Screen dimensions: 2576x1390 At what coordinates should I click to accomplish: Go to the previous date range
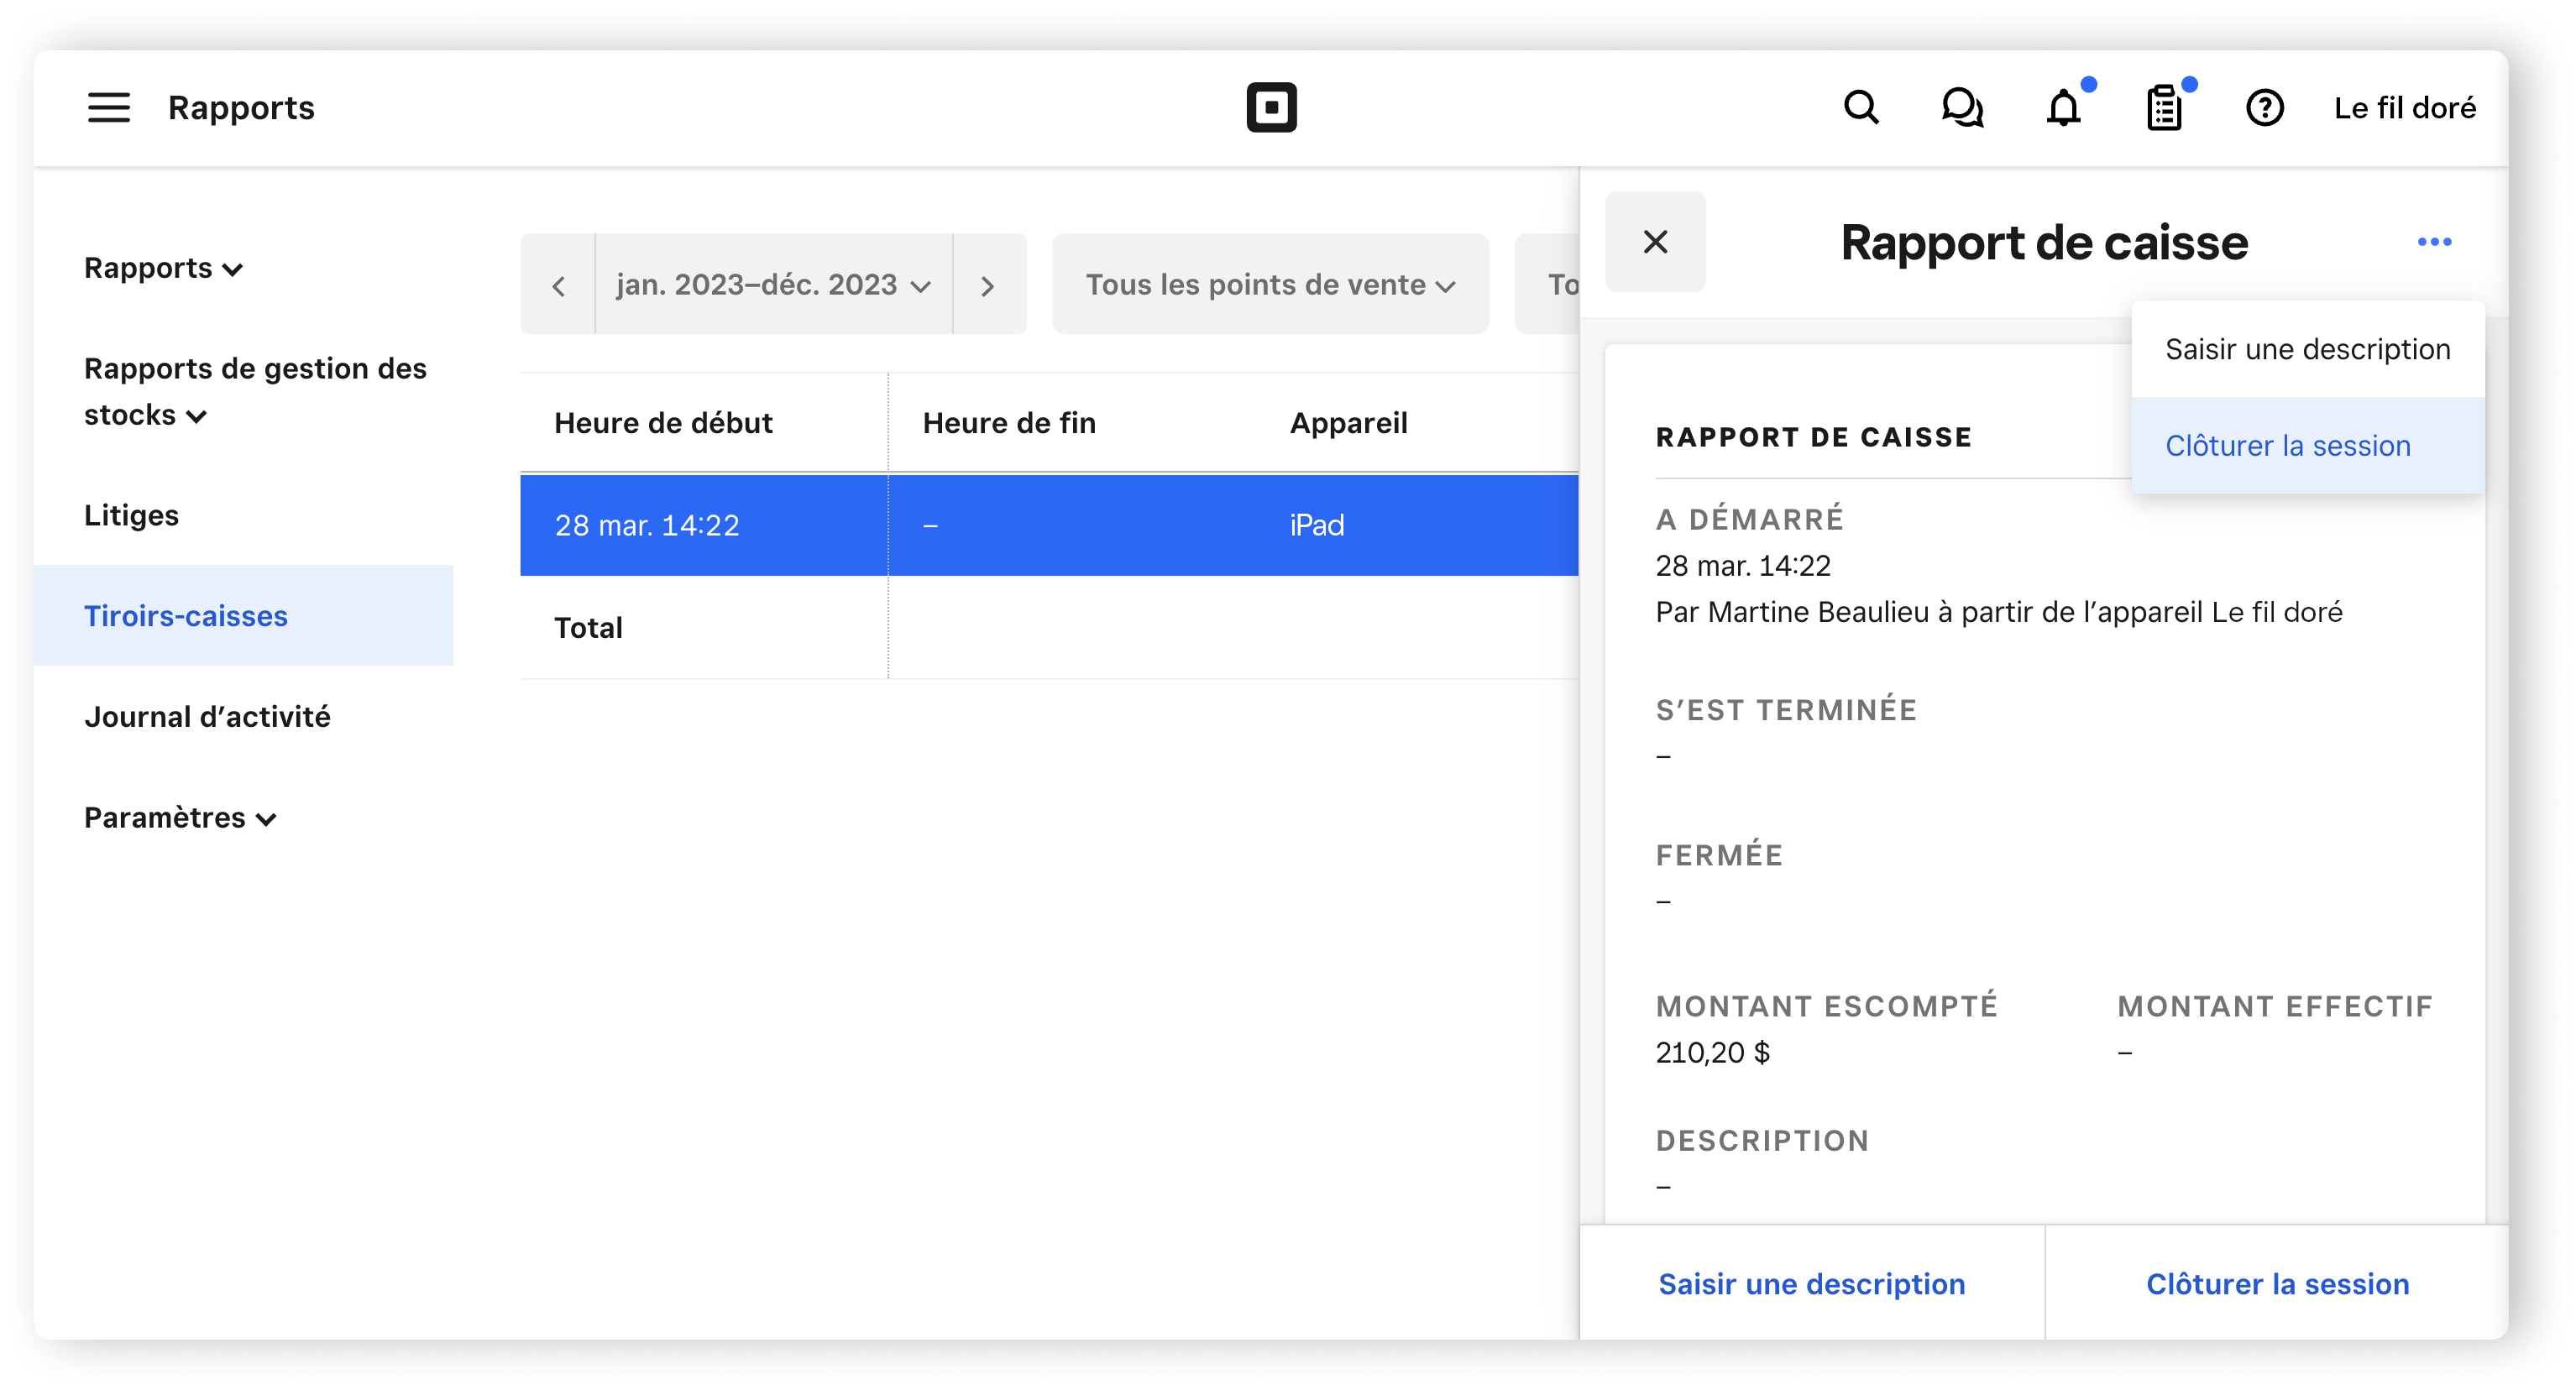558,285
